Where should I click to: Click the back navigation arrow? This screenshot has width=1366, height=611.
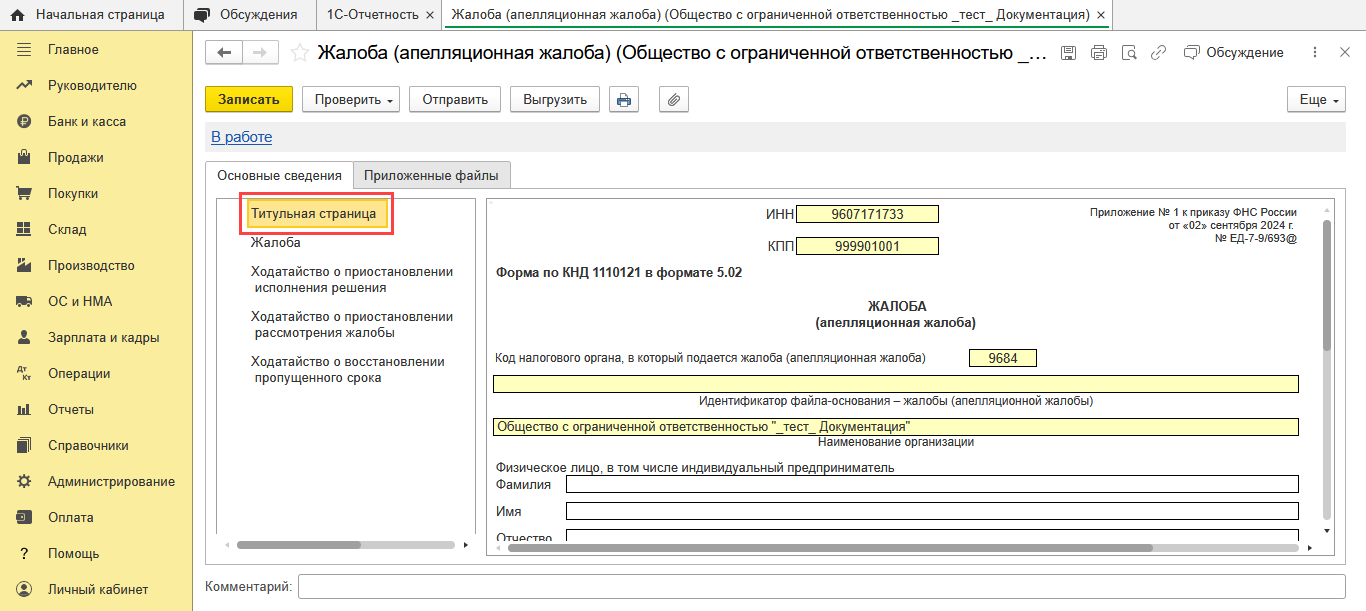coord(224,53)
